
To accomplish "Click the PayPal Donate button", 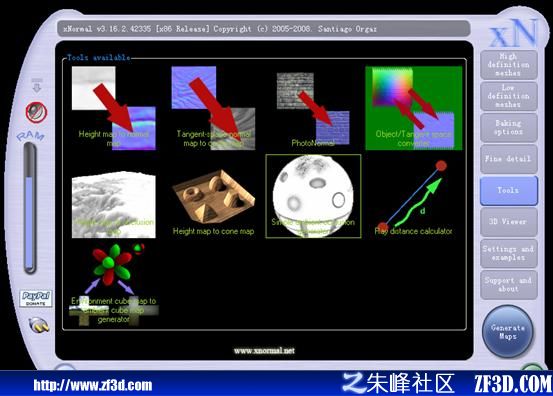I will 36,298.
